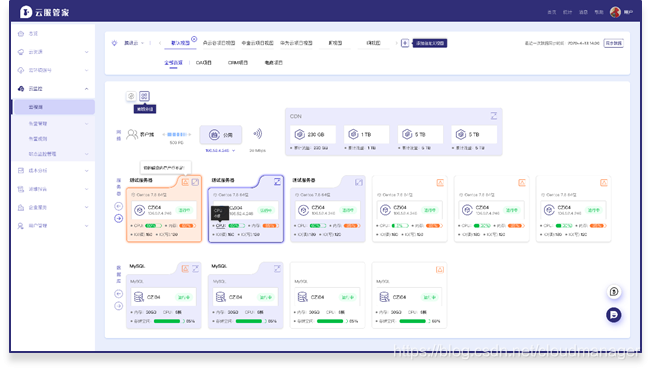Click the lightbulb icon beside the cloud selector
This screenshot has height=370, width=651.
tap(115, 43)
